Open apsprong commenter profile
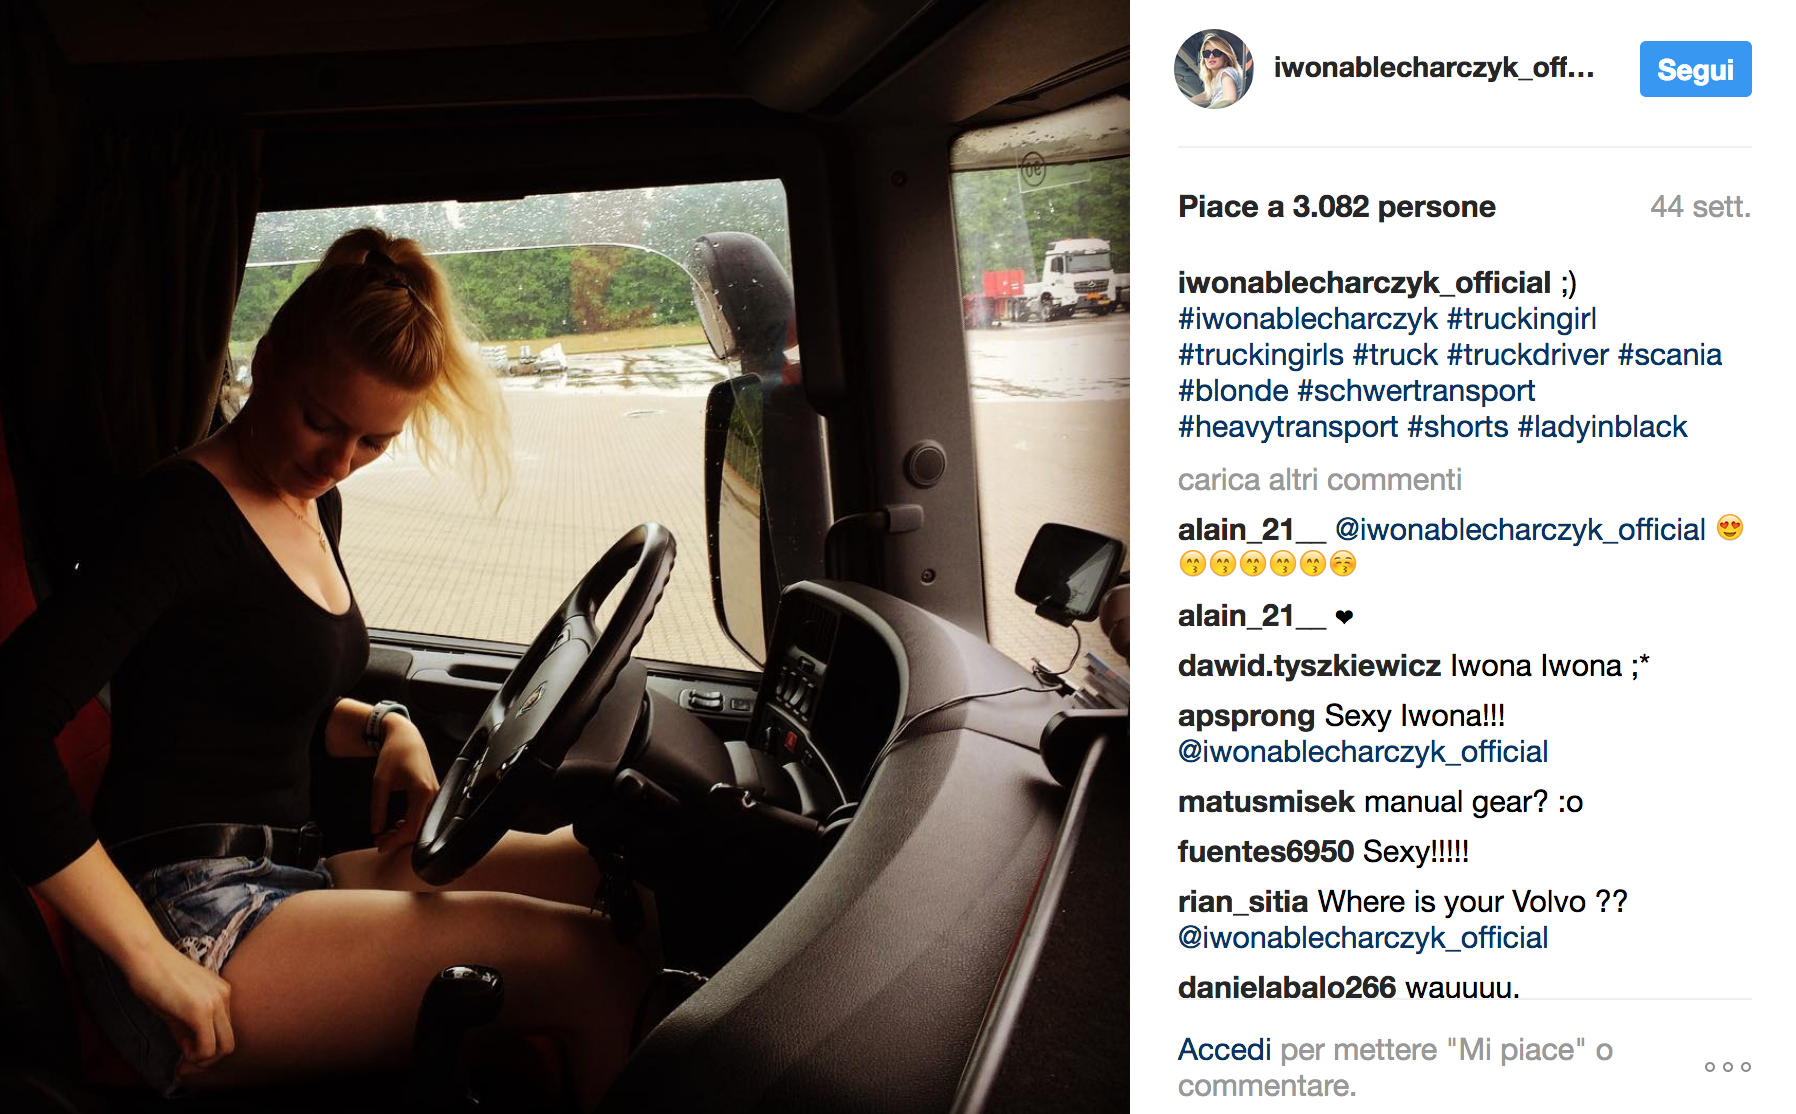 [x=1246, y=716]
